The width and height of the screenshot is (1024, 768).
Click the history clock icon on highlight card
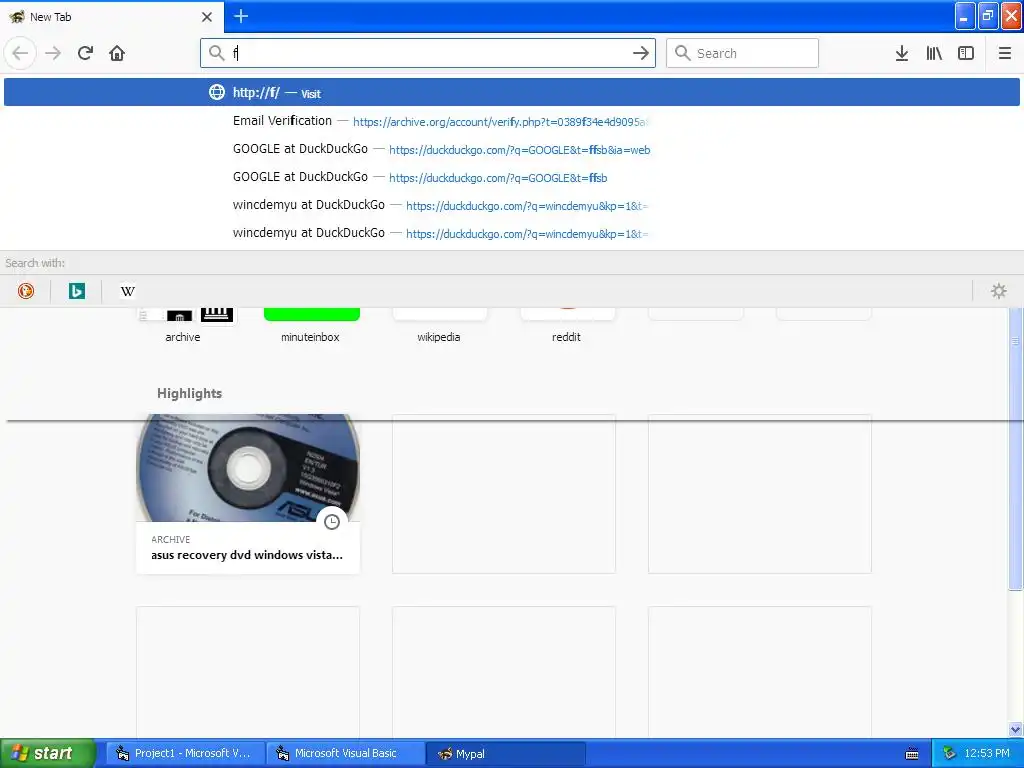332,522
